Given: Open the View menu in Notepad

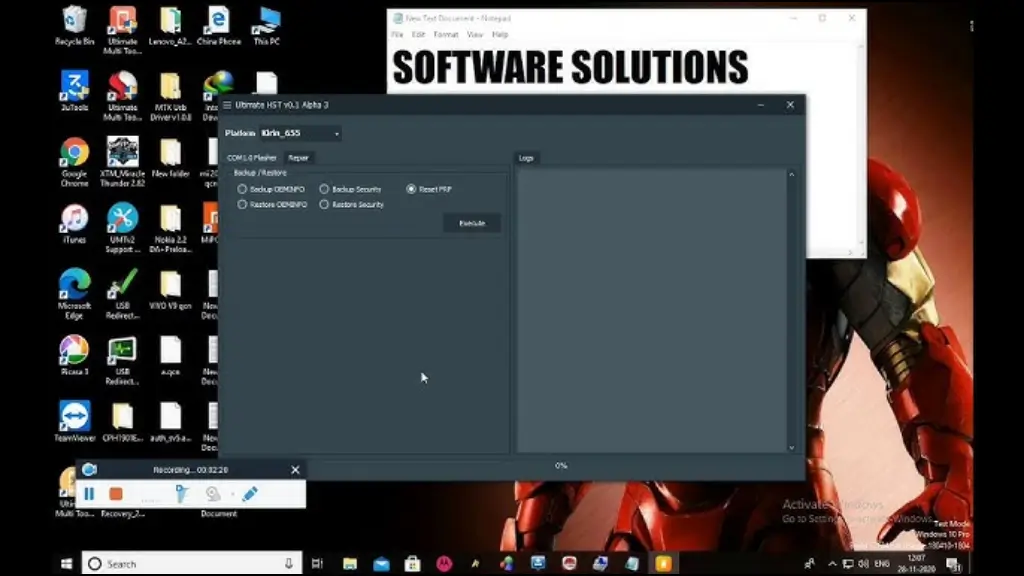Looking at the screenshot, I should point(475,35).
